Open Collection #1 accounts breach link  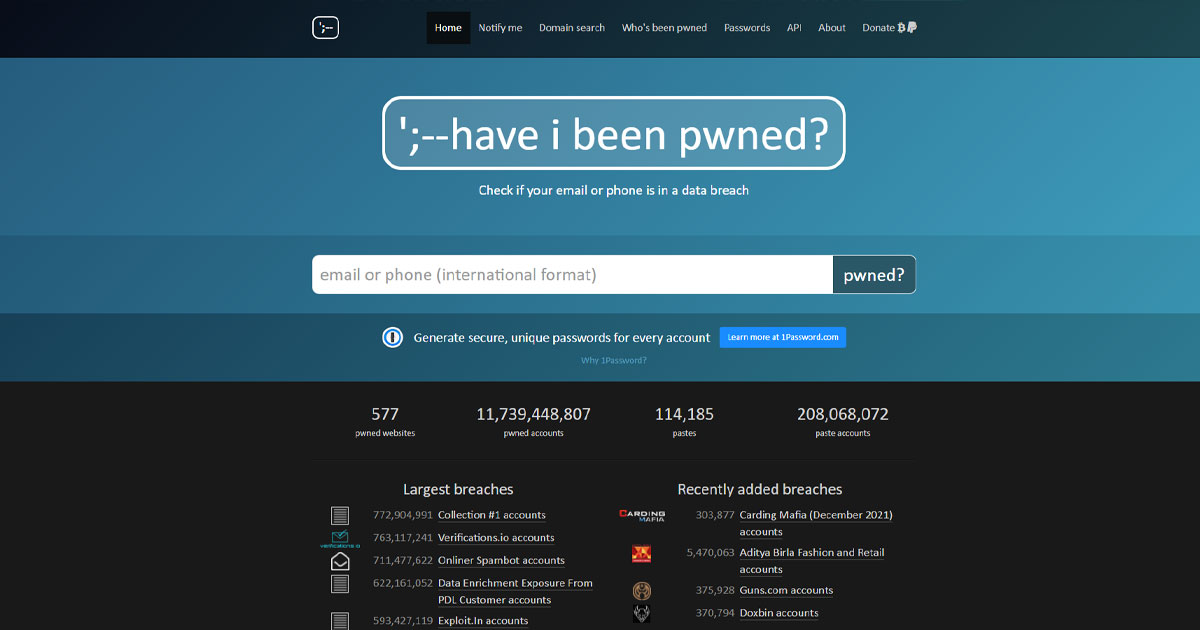pos(492,515)
